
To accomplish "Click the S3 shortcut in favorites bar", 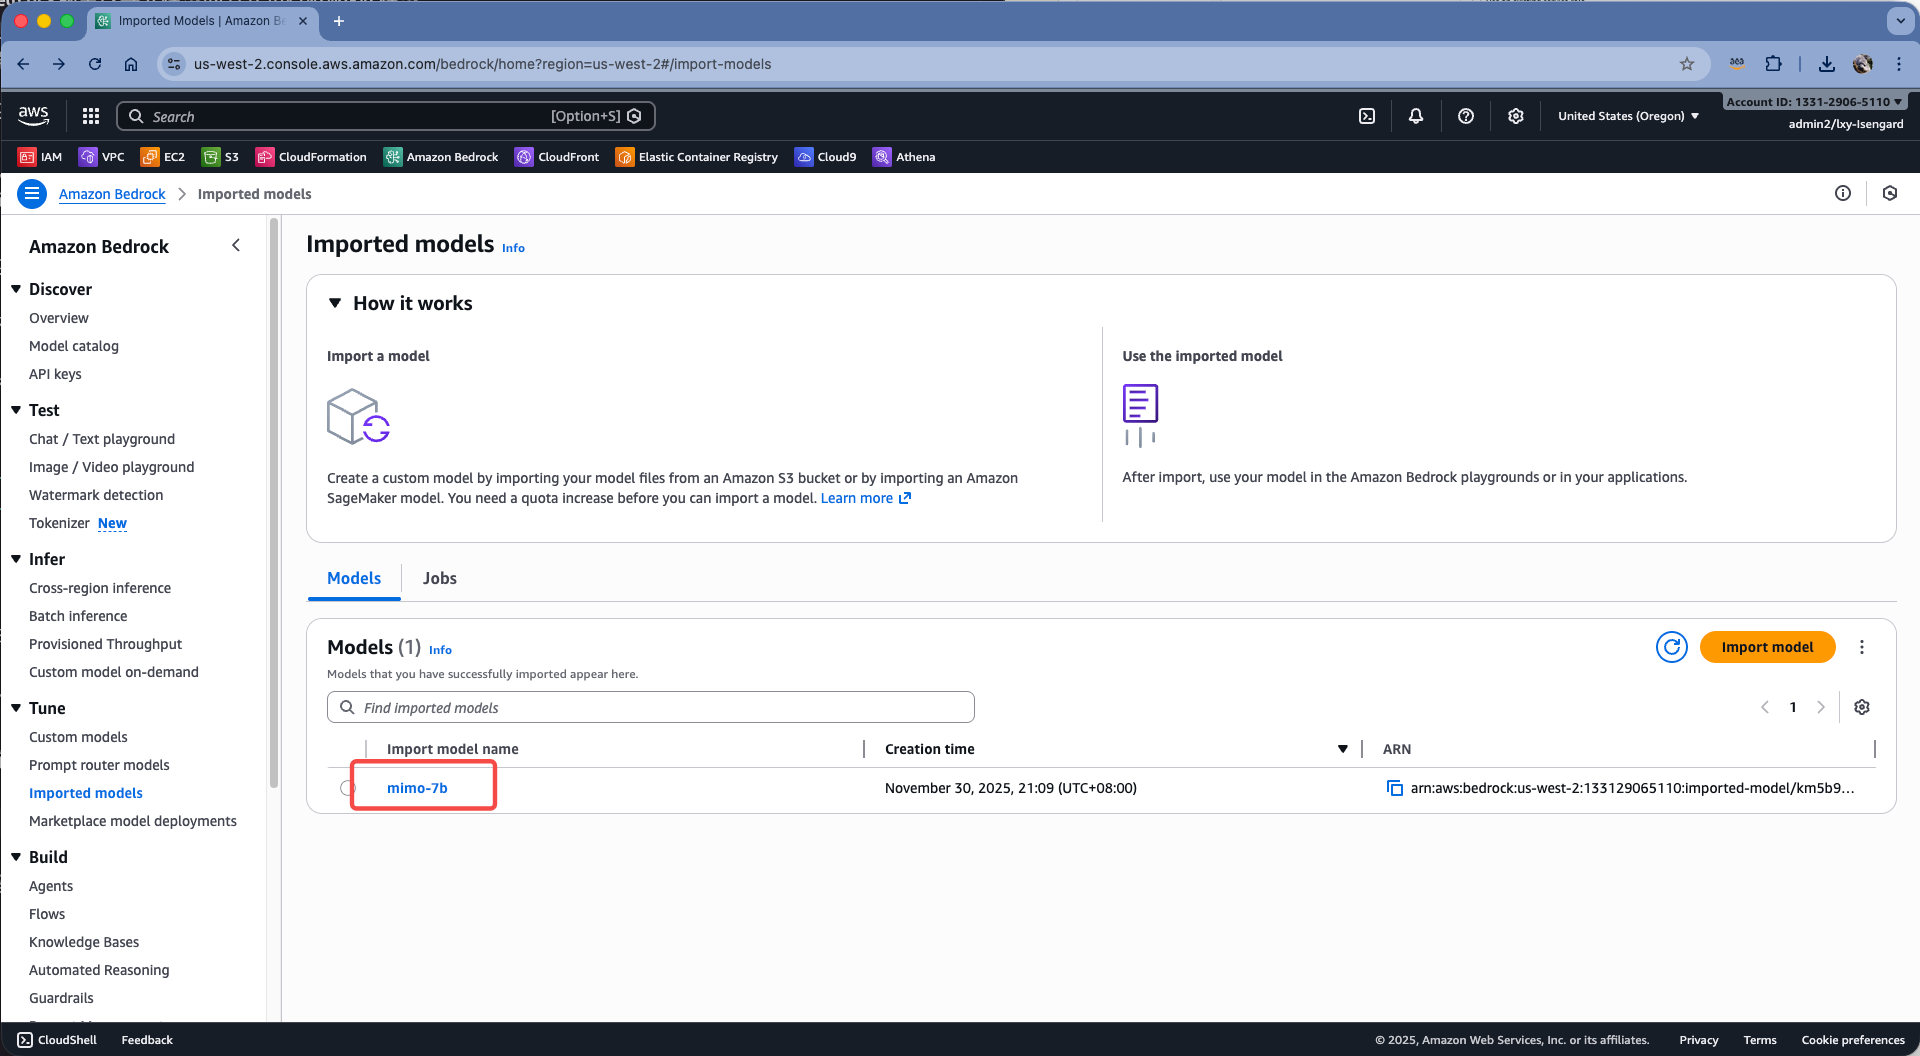I will (221, 157).
